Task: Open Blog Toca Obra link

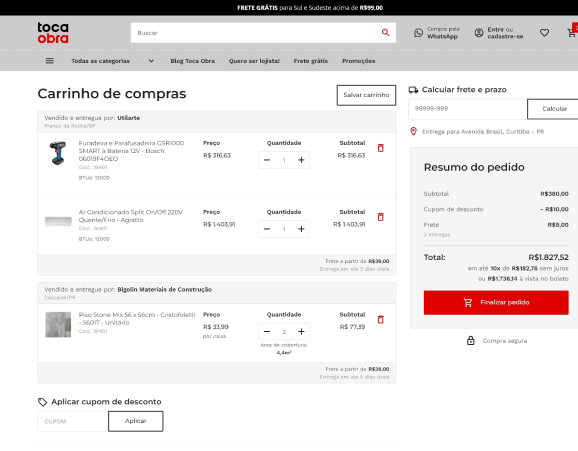Action: click(x=192, y=61)
